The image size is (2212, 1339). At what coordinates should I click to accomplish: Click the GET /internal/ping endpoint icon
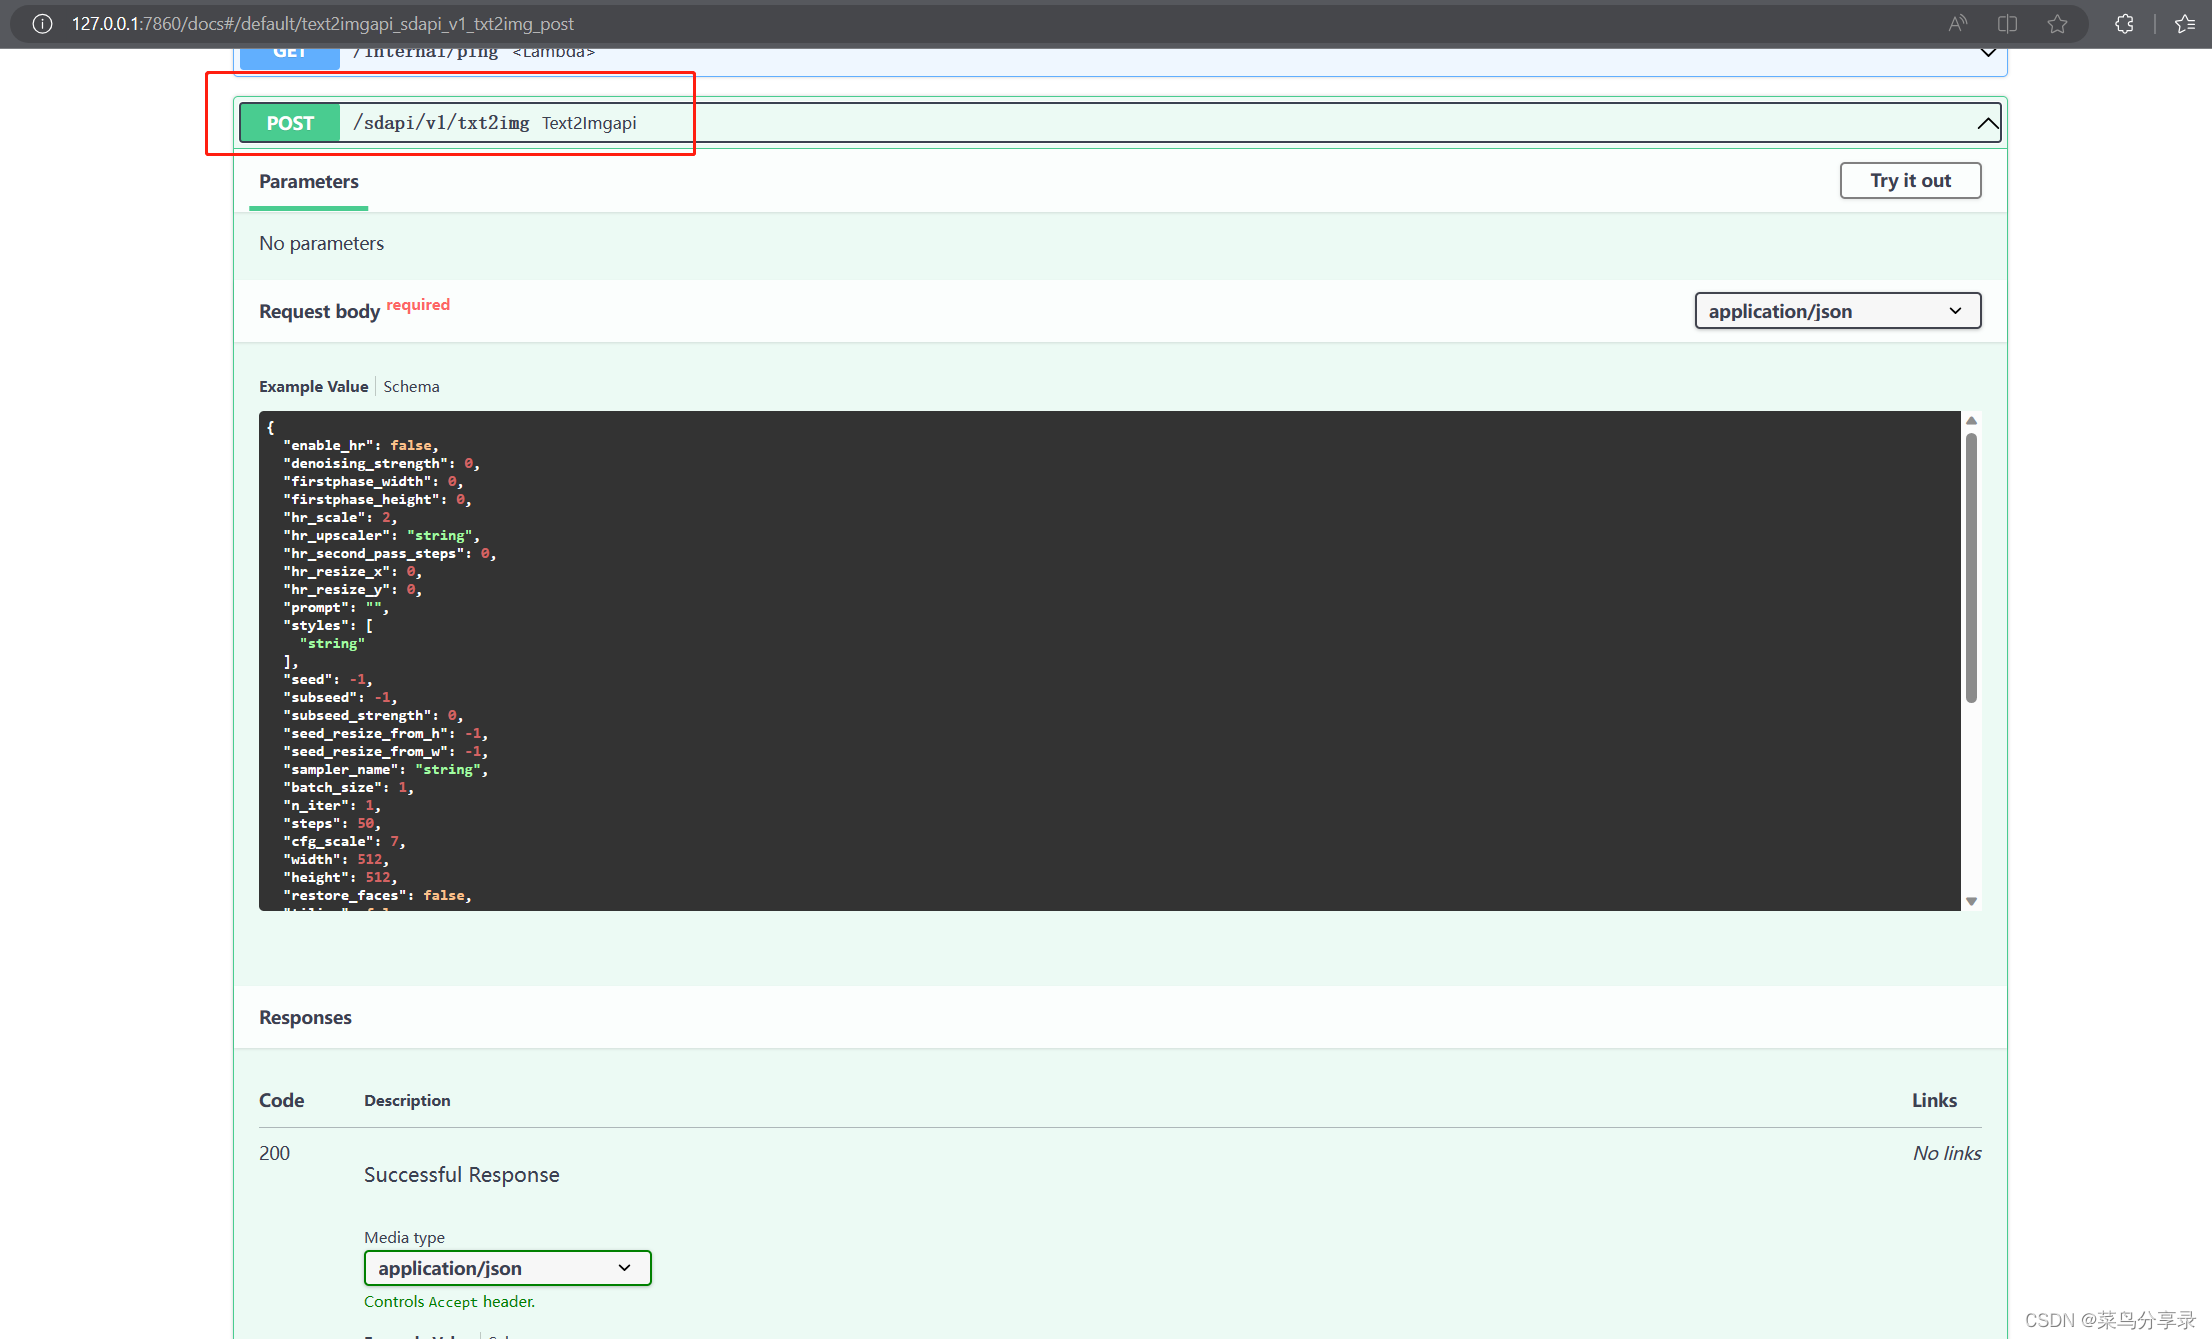[x=291, y=54]
